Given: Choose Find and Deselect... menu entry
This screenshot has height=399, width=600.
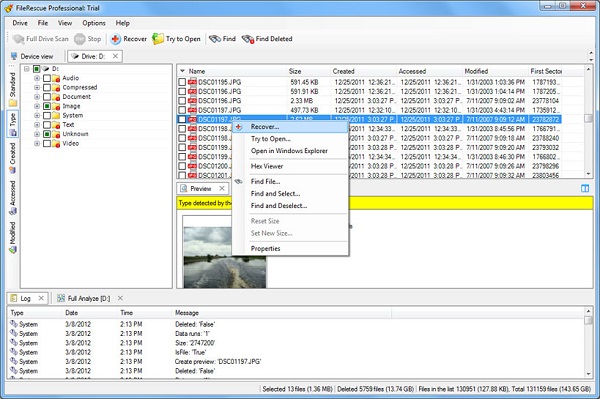Looking at the screenshot, I should pyautogui.click(x=290, y=205).
